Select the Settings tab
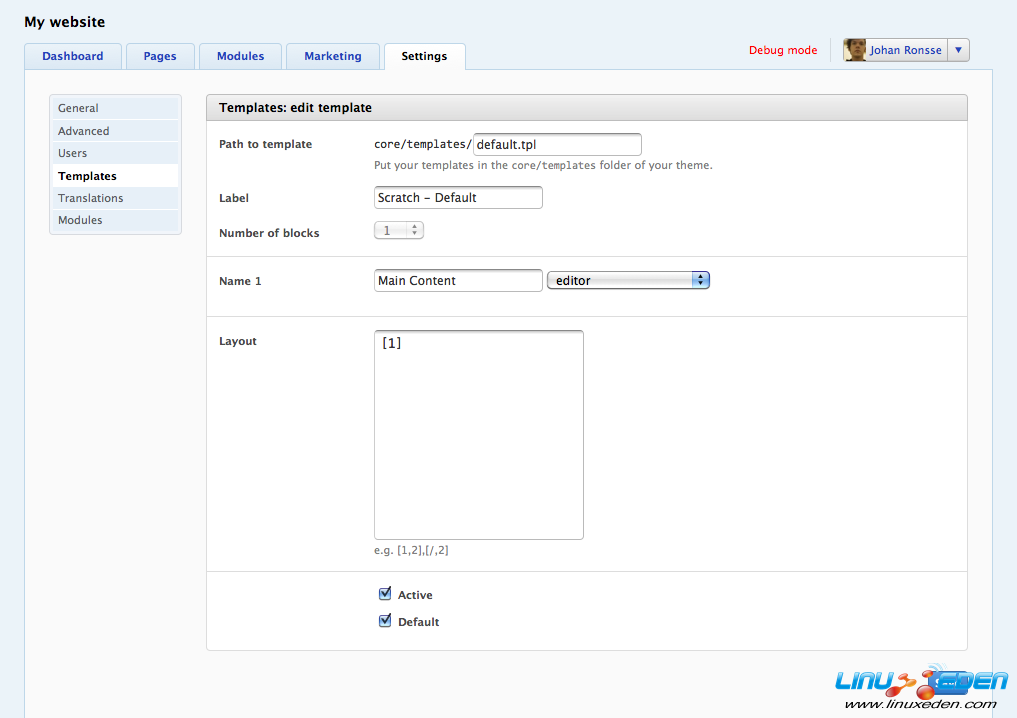Screen dimensions: 1017x718 (424, 57)
